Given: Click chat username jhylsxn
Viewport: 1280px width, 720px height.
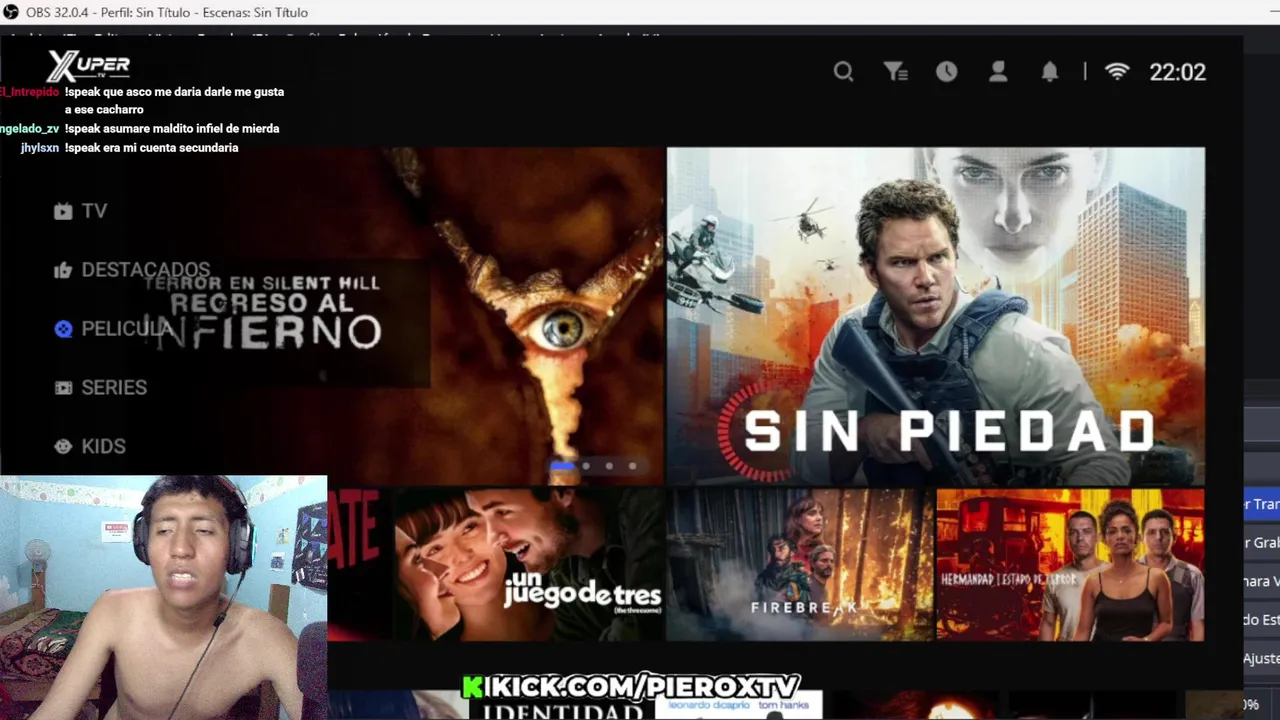Looking at the screenshot, I should (40, 148).
